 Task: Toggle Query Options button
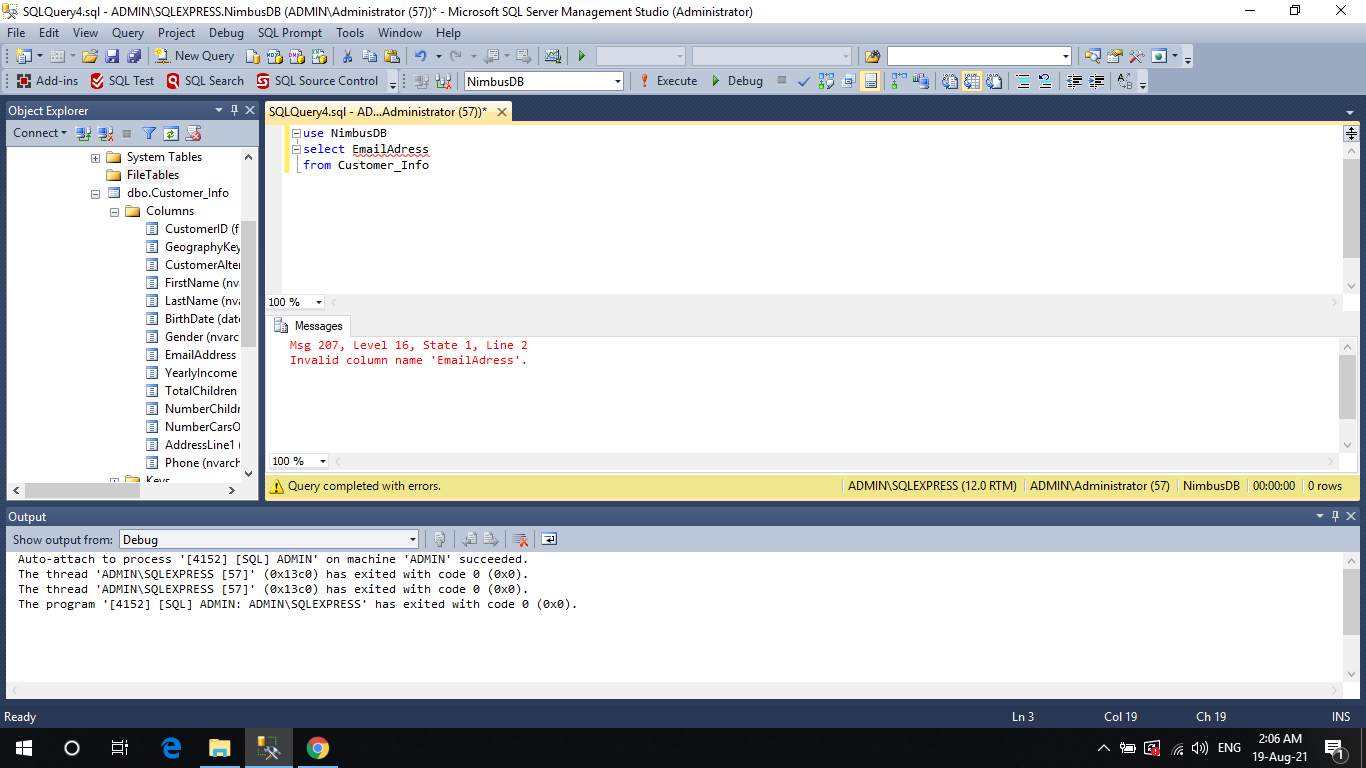(x=848, y=81)
